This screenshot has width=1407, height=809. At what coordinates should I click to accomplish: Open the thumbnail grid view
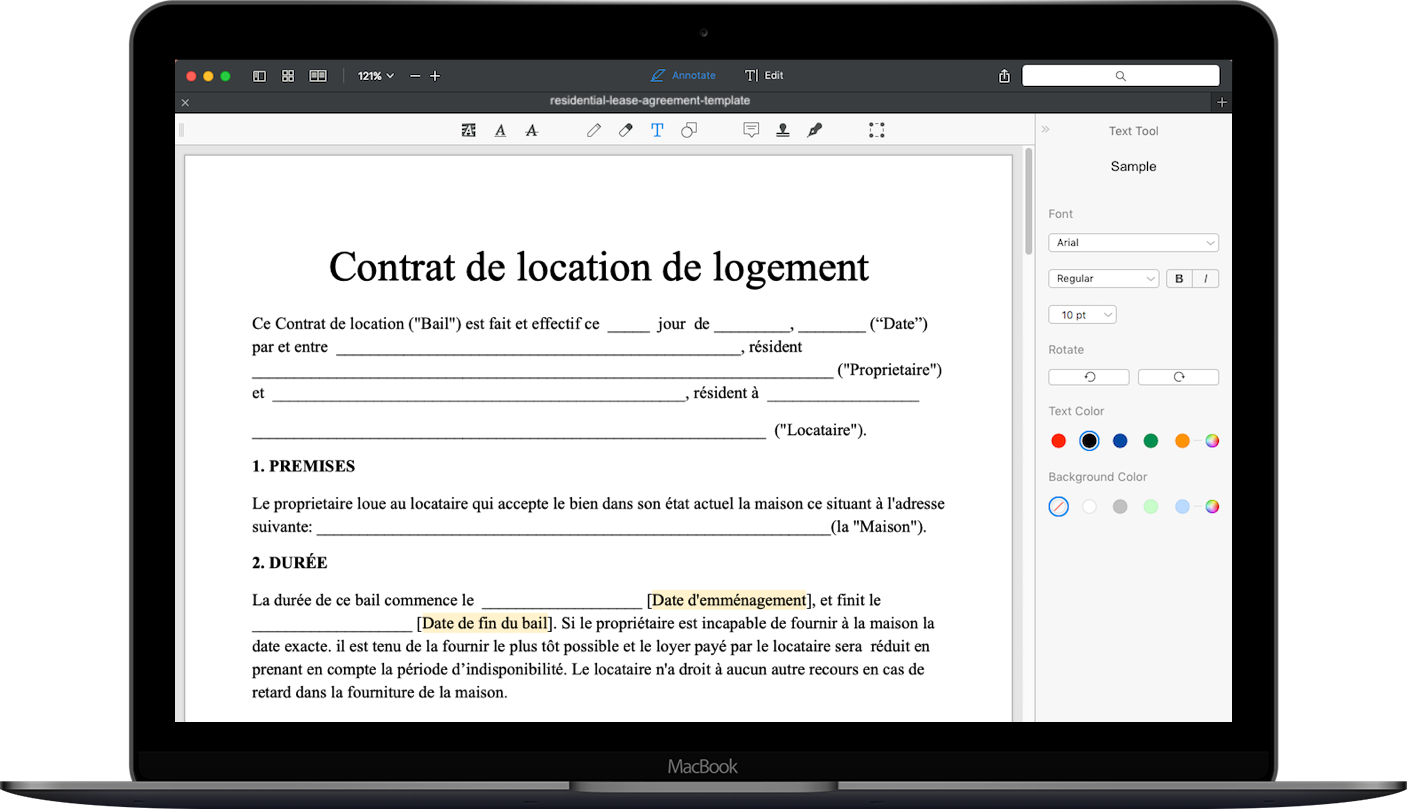[288, 76]
